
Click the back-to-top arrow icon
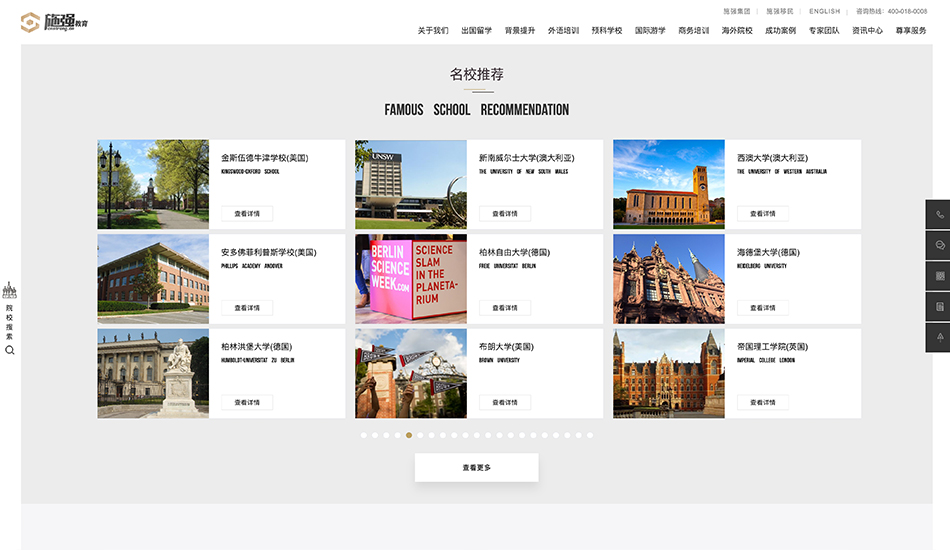coord(939,338)
